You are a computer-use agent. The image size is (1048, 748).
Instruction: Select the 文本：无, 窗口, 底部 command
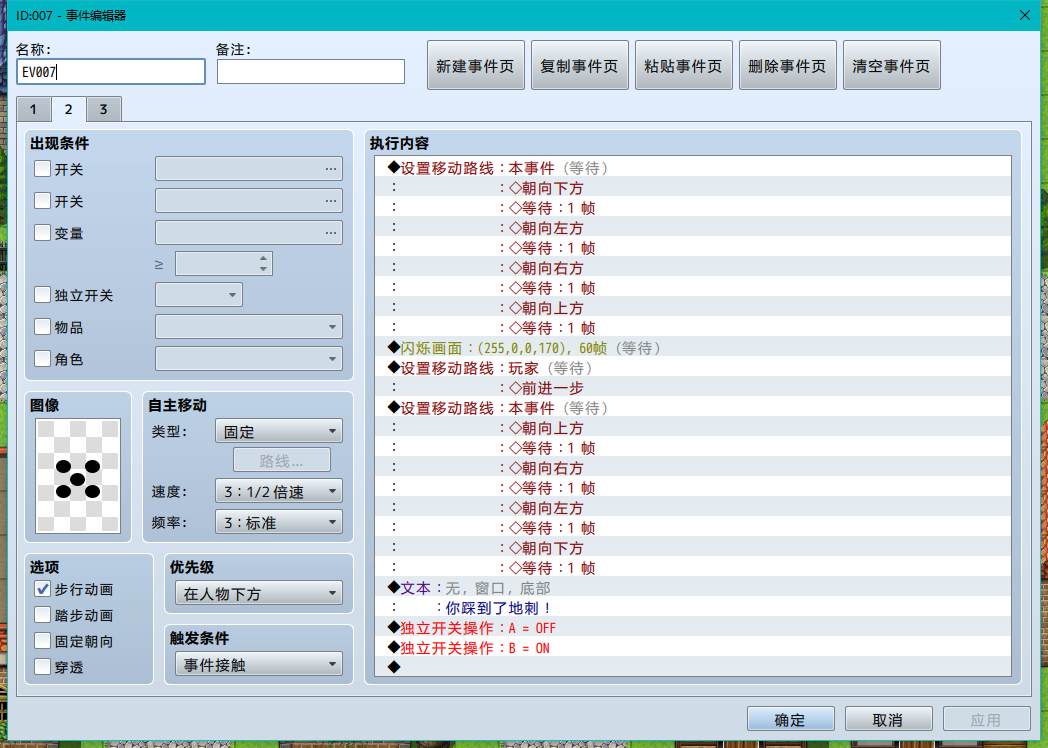[693, 588]
